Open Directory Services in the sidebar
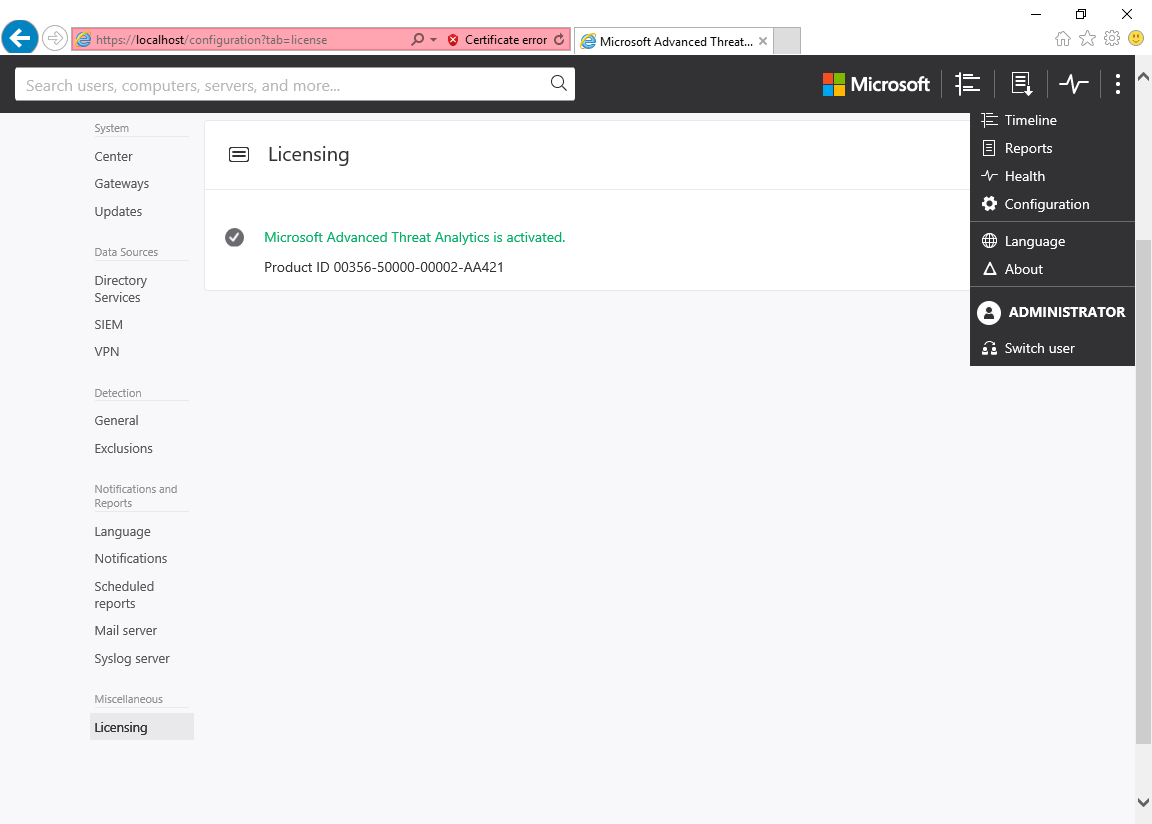The height and width of the screenshot is (824, 1152). click(x=120, y=289)
